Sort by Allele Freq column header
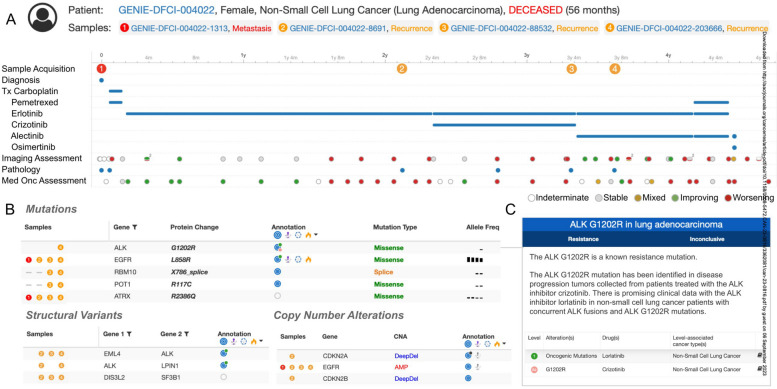This screenshot has height=389, width=777. click(482, 227)
